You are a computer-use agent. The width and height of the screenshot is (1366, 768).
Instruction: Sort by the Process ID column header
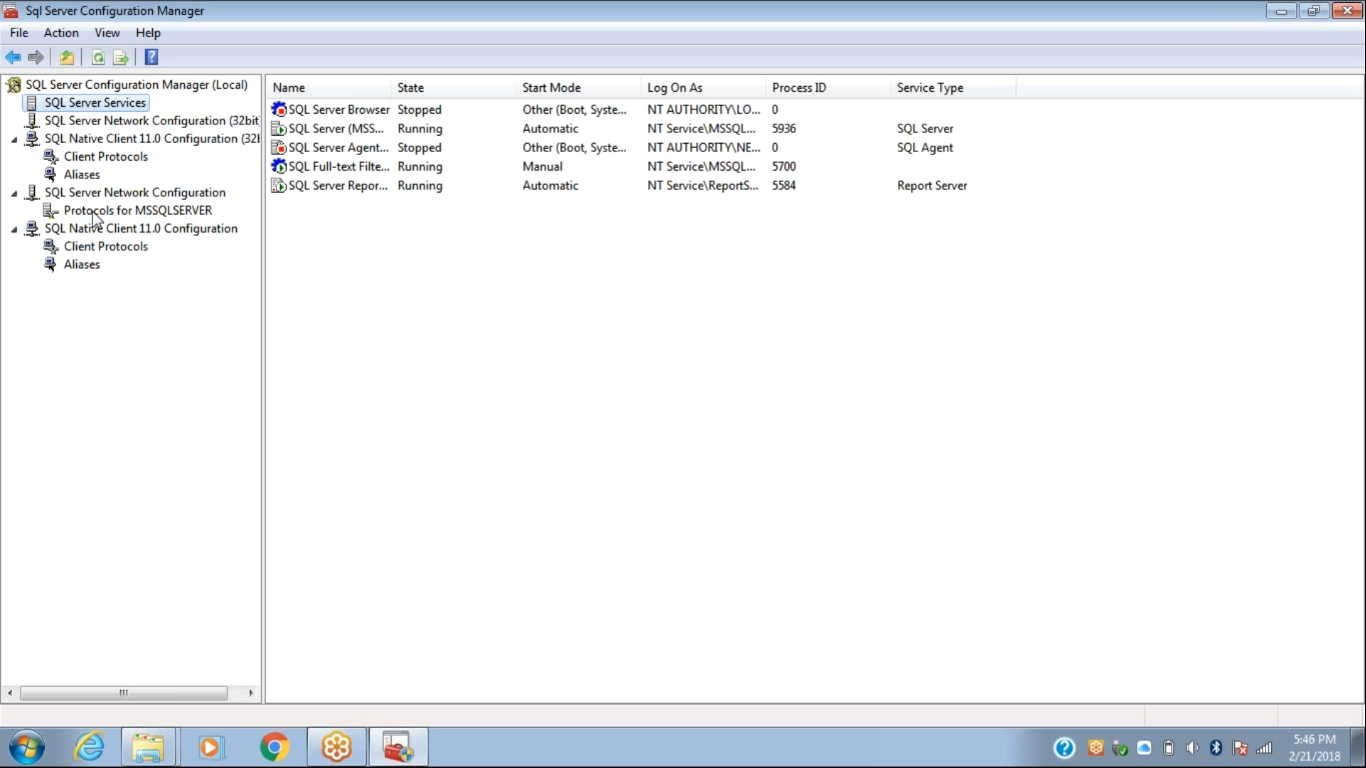(829, 88)
